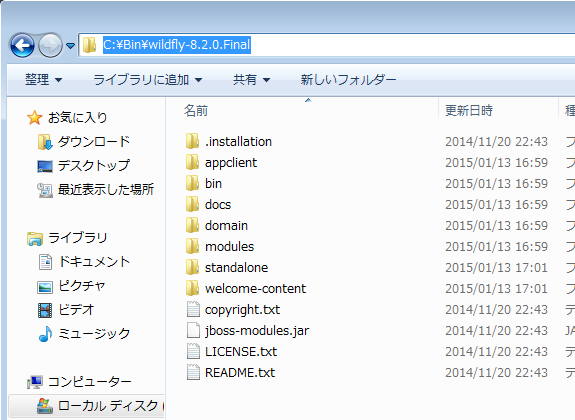Sort by the 更新日時 column header
The image size is (575, 420).
(x=469, y=110)
